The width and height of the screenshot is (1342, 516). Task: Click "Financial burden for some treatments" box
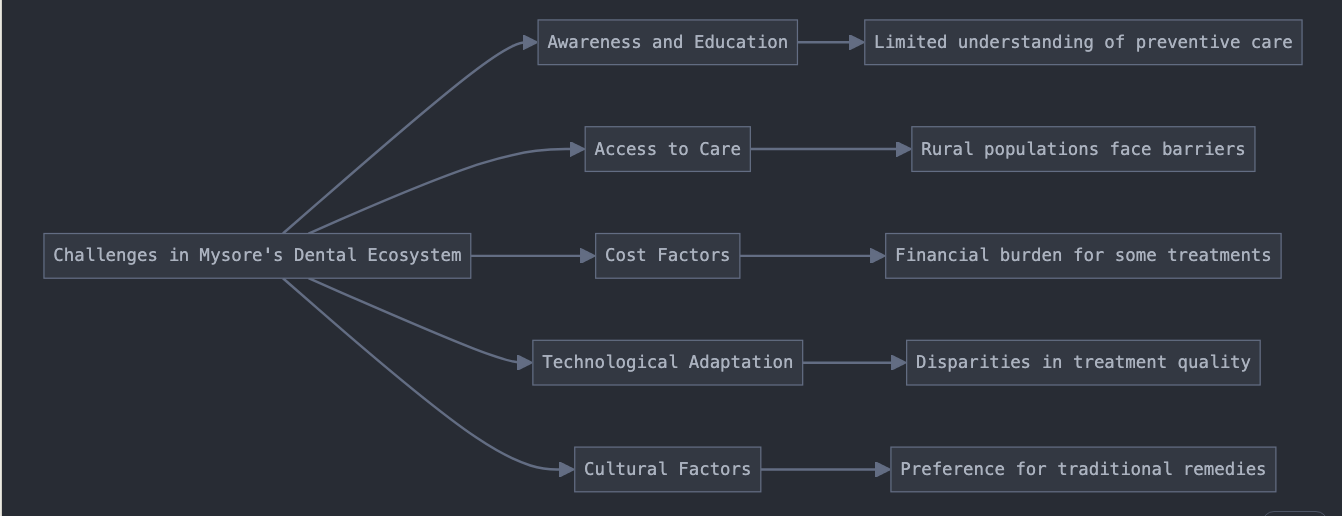pyautogui.click(x=1083, y=256)
